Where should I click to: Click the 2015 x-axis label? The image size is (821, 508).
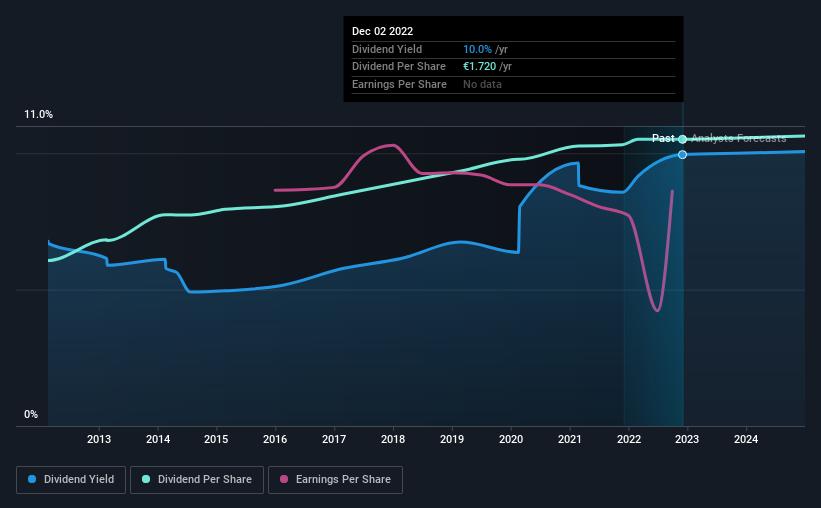216,439
